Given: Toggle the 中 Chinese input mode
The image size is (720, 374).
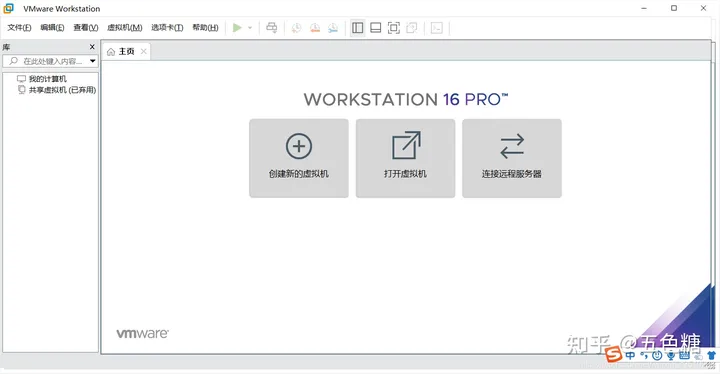Looking at the screenshot, I should [x=630, y=355].
